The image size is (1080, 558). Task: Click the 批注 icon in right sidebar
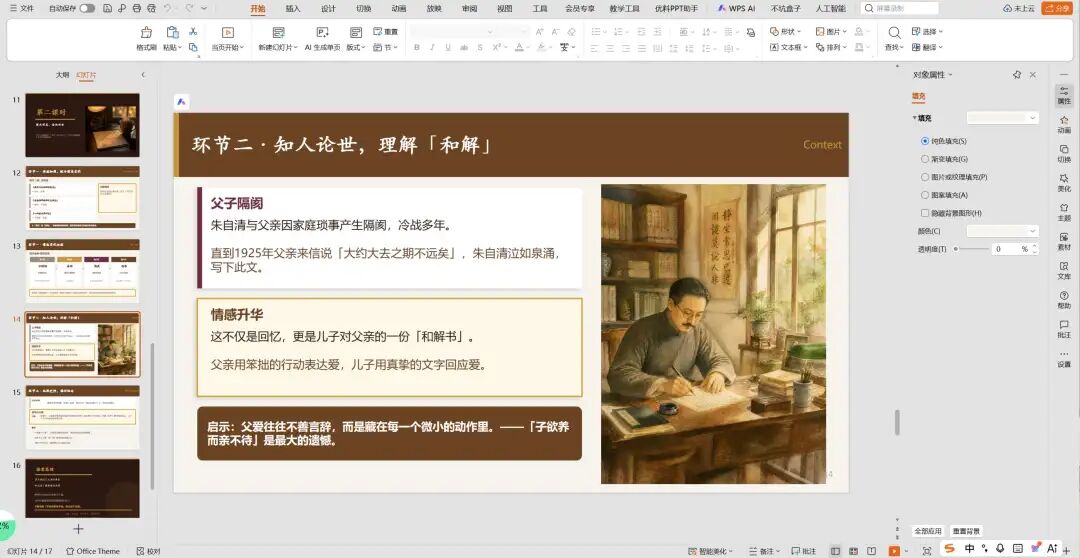coord(1064,329)
